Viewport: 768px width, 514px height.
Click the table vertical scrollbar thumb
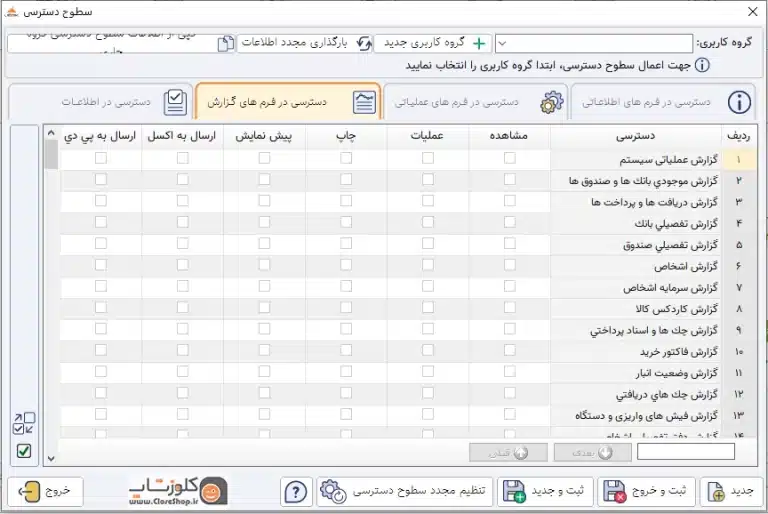pyautogui.click(x=51, y=154)
